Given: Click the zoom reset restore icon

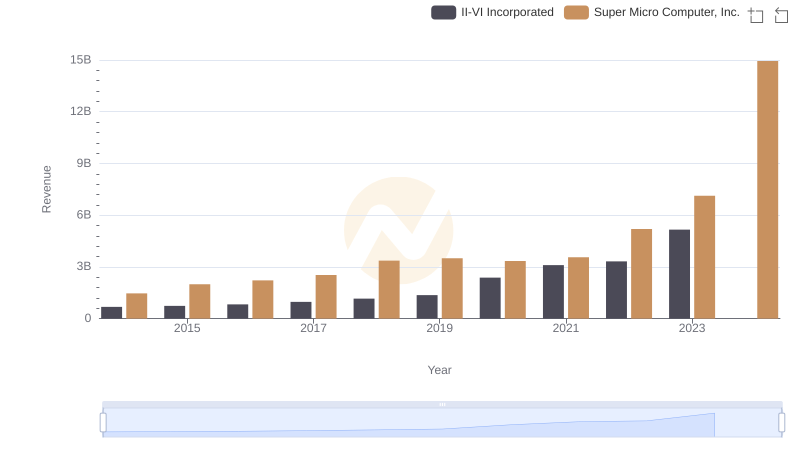Looking at the screenshot, I should pos(781,15).
